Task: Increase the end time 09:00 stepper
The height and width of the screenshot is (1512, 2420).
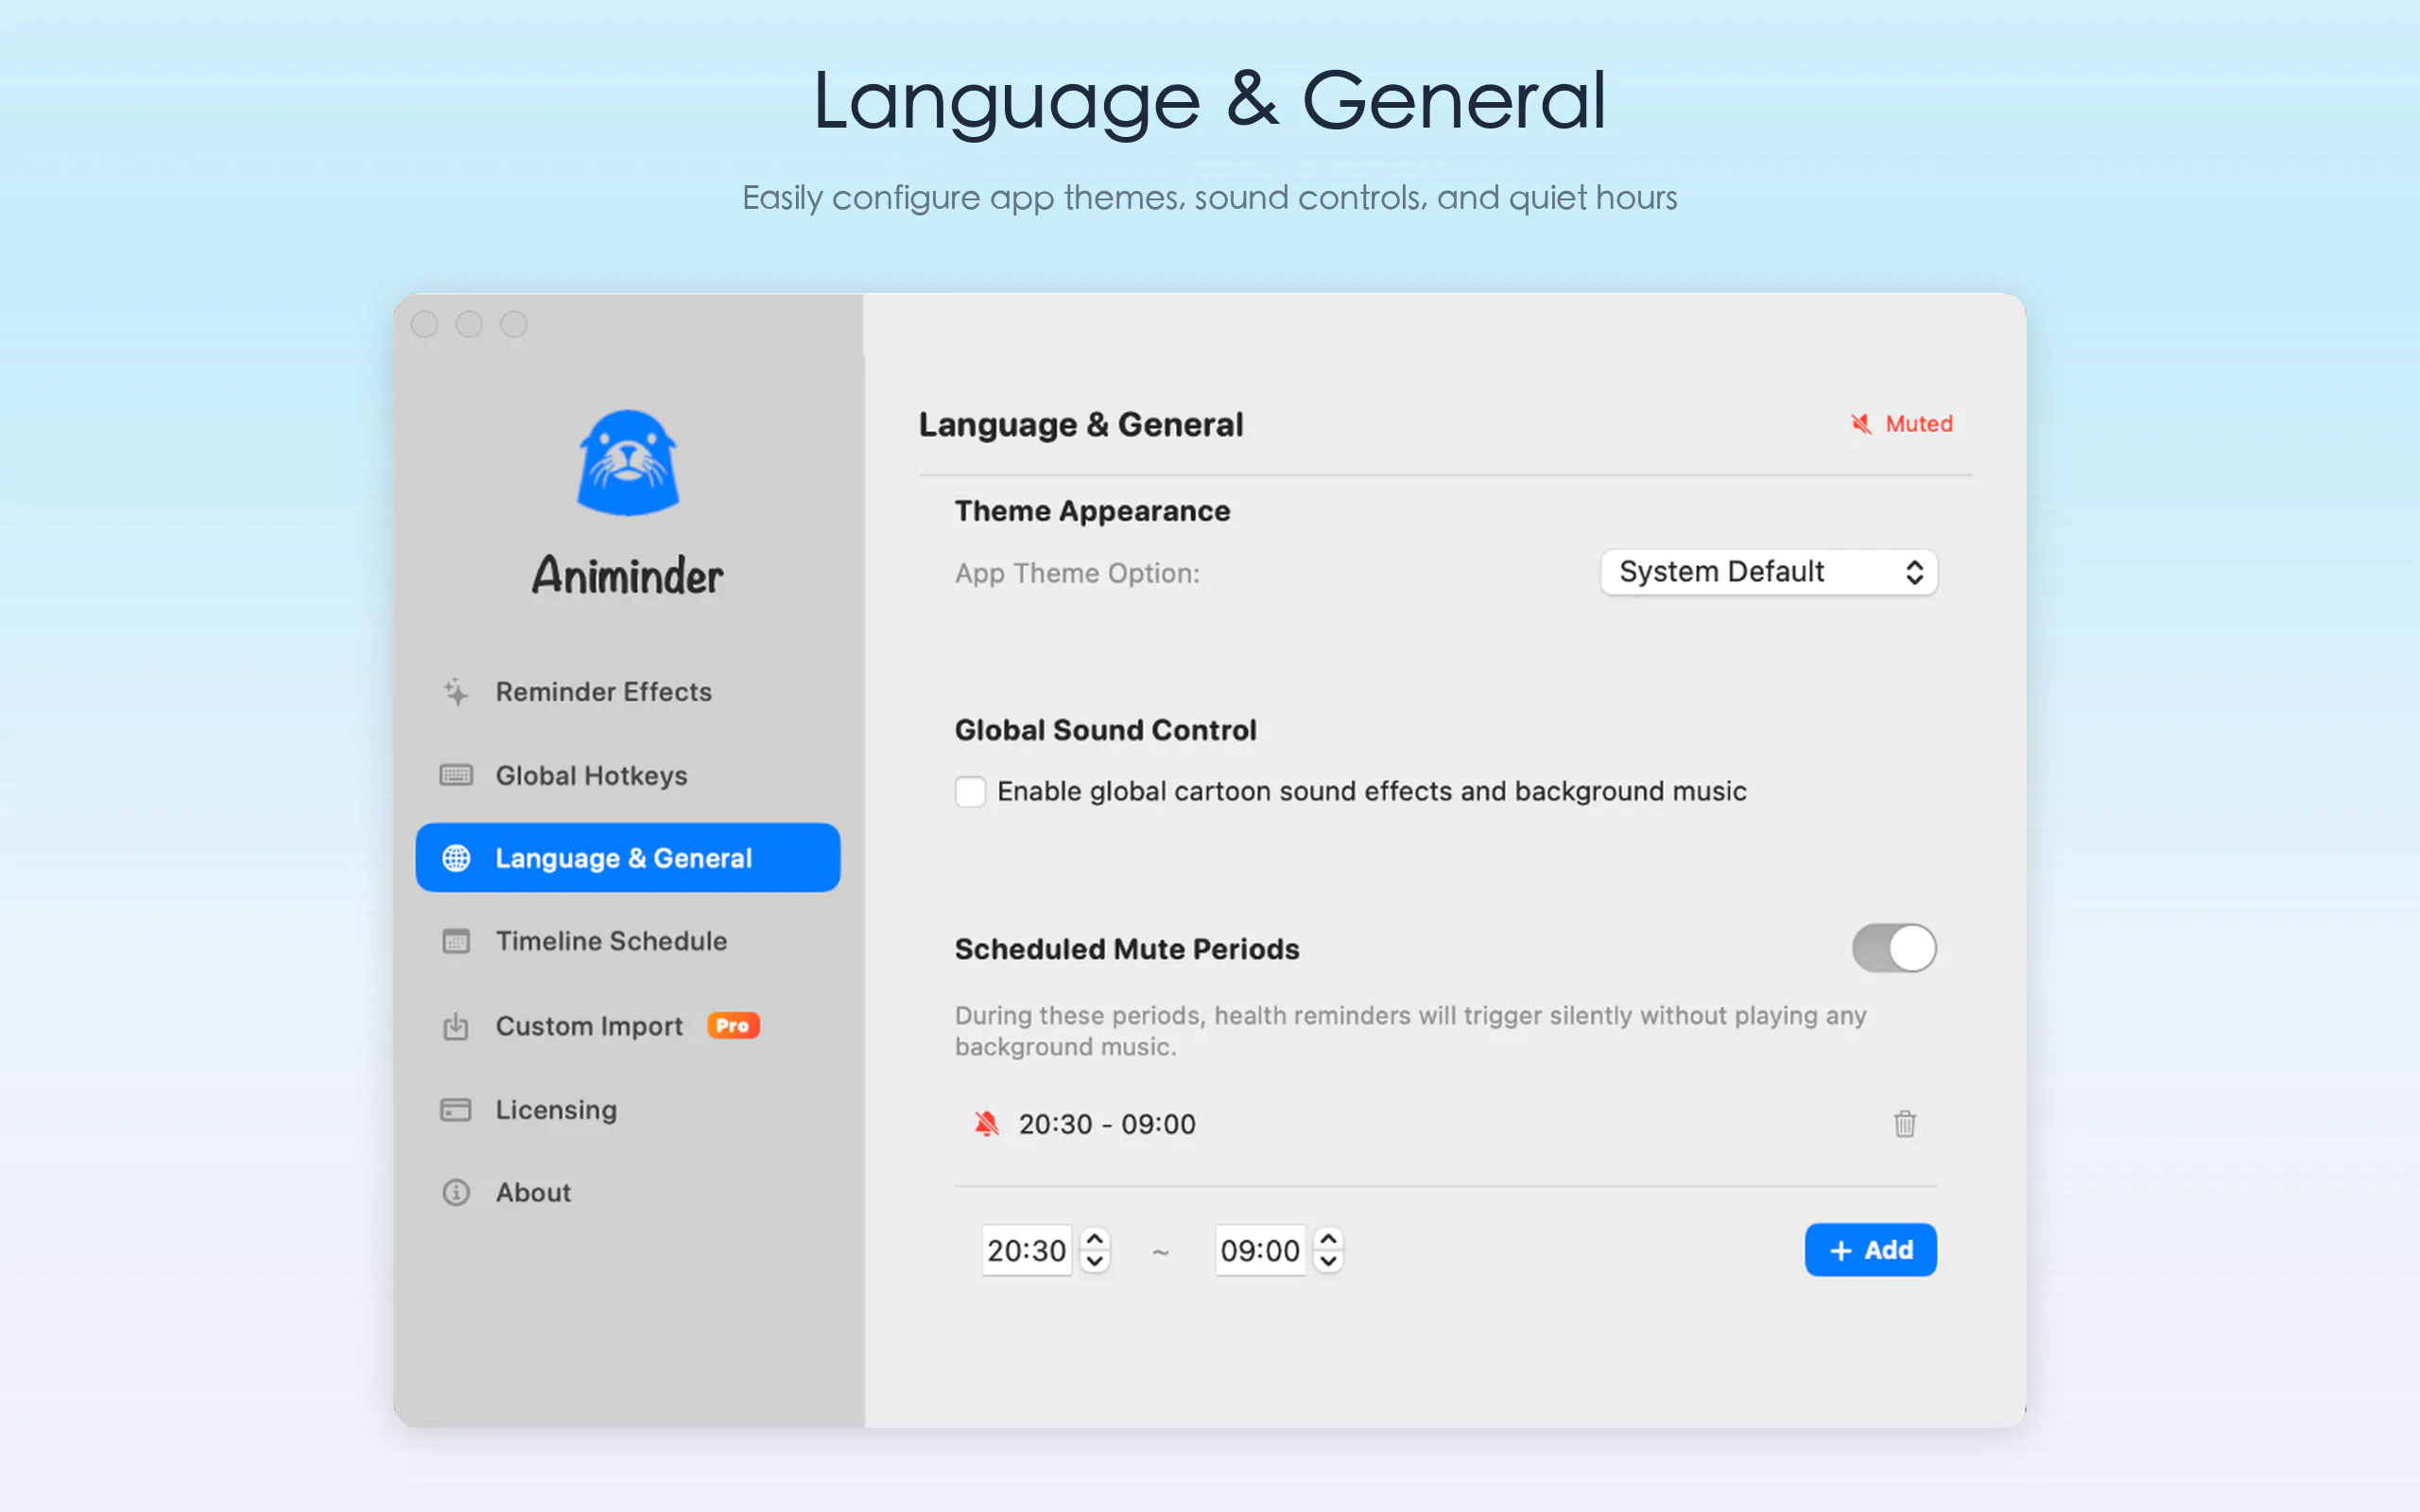Action: (x=1328, y=1238)
